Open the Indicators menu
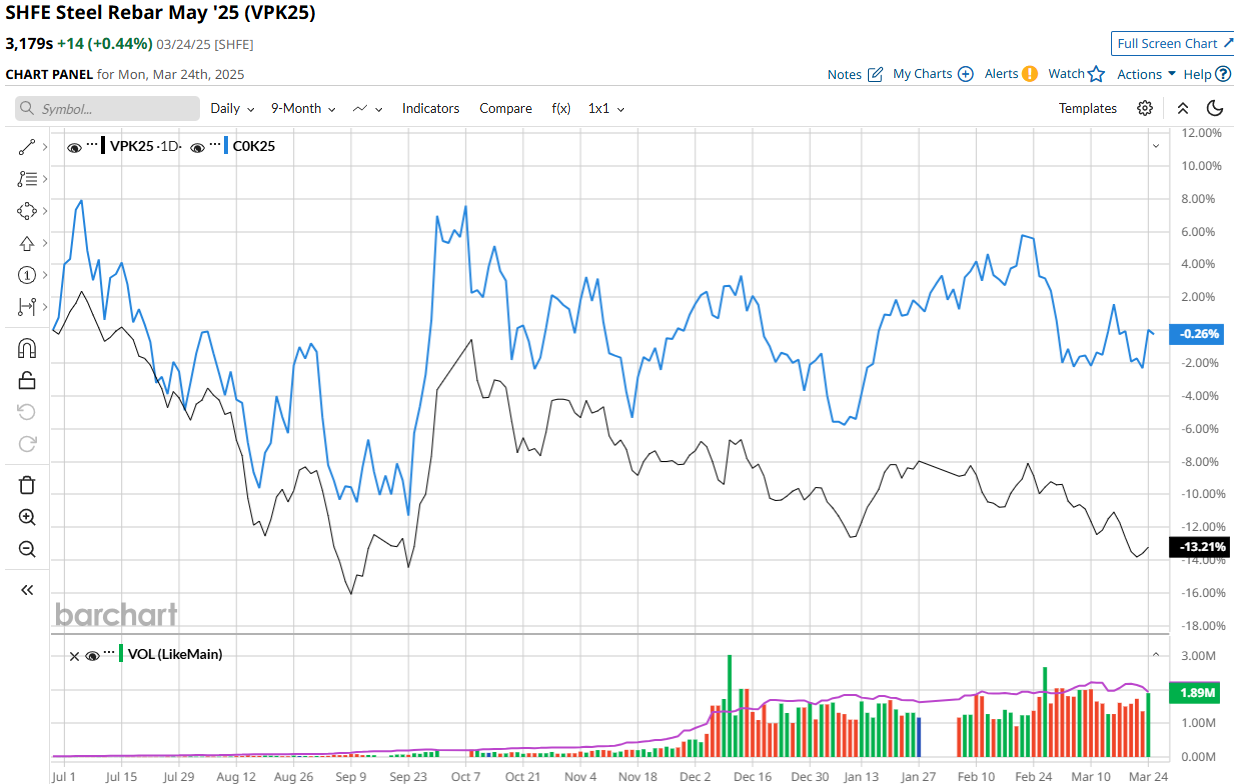1234x784 pixels. point(431,108)
